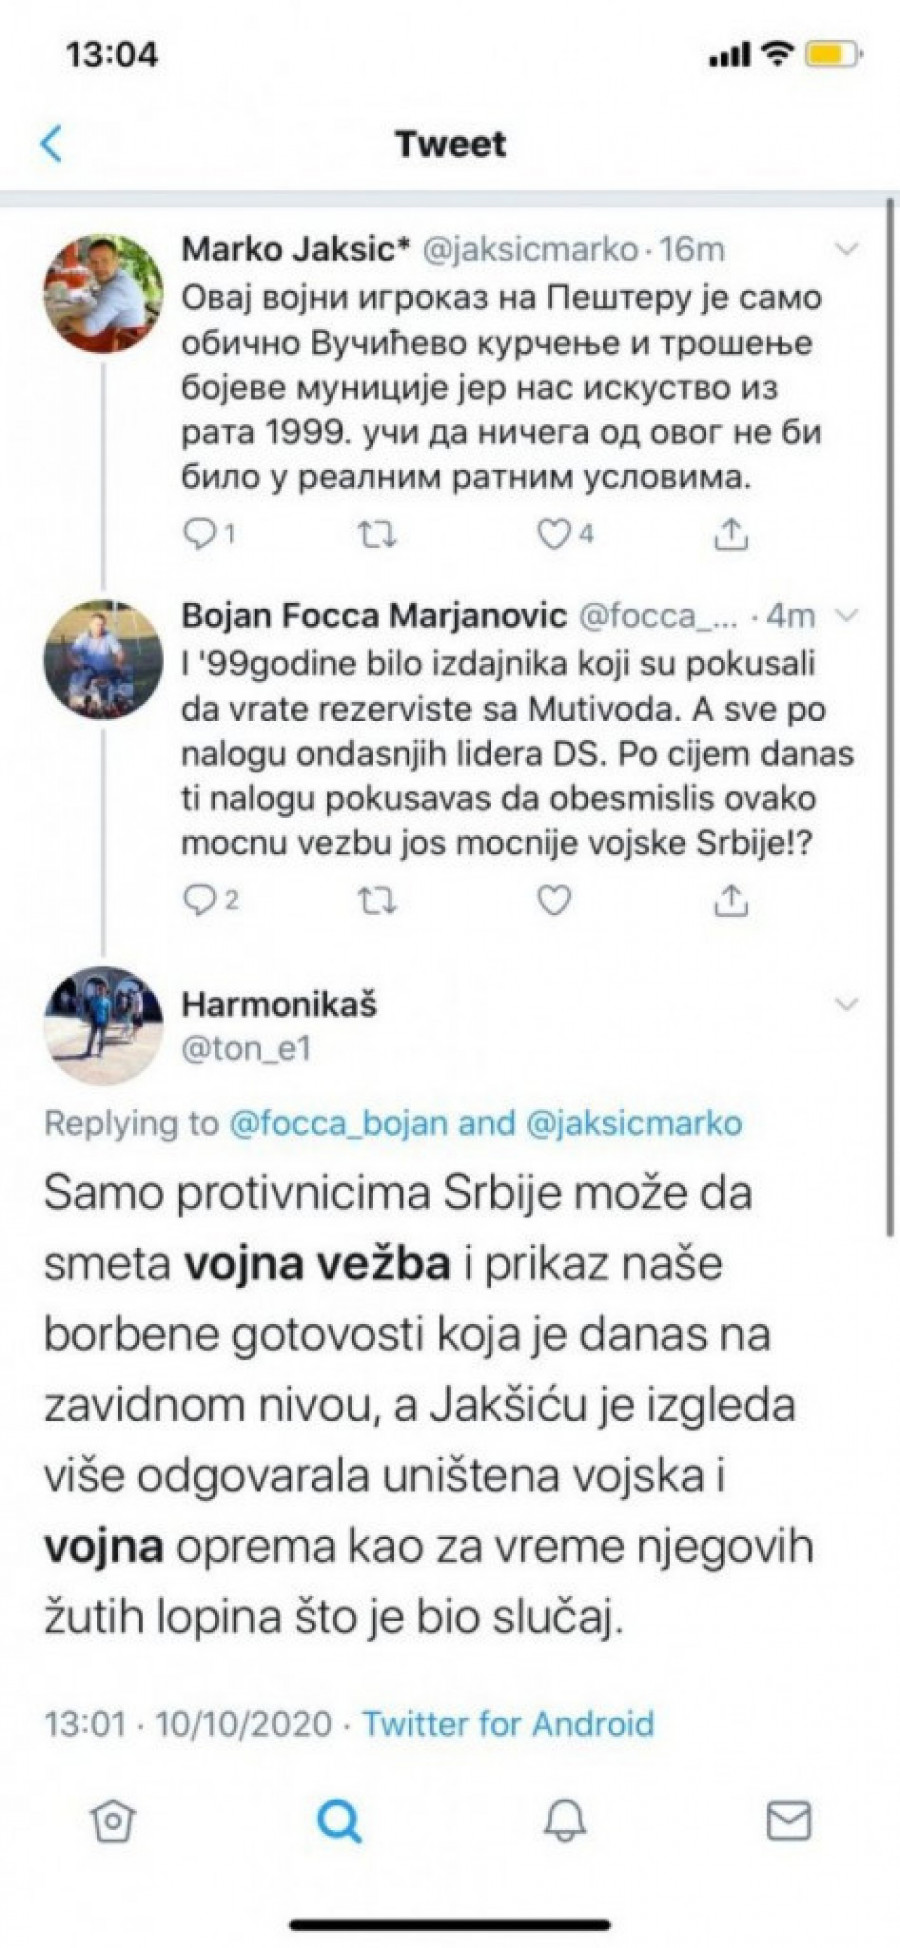The image size is (900, 1948).
Task: Tap Harmonikaš profile avatar
Action: (103, 1025)
